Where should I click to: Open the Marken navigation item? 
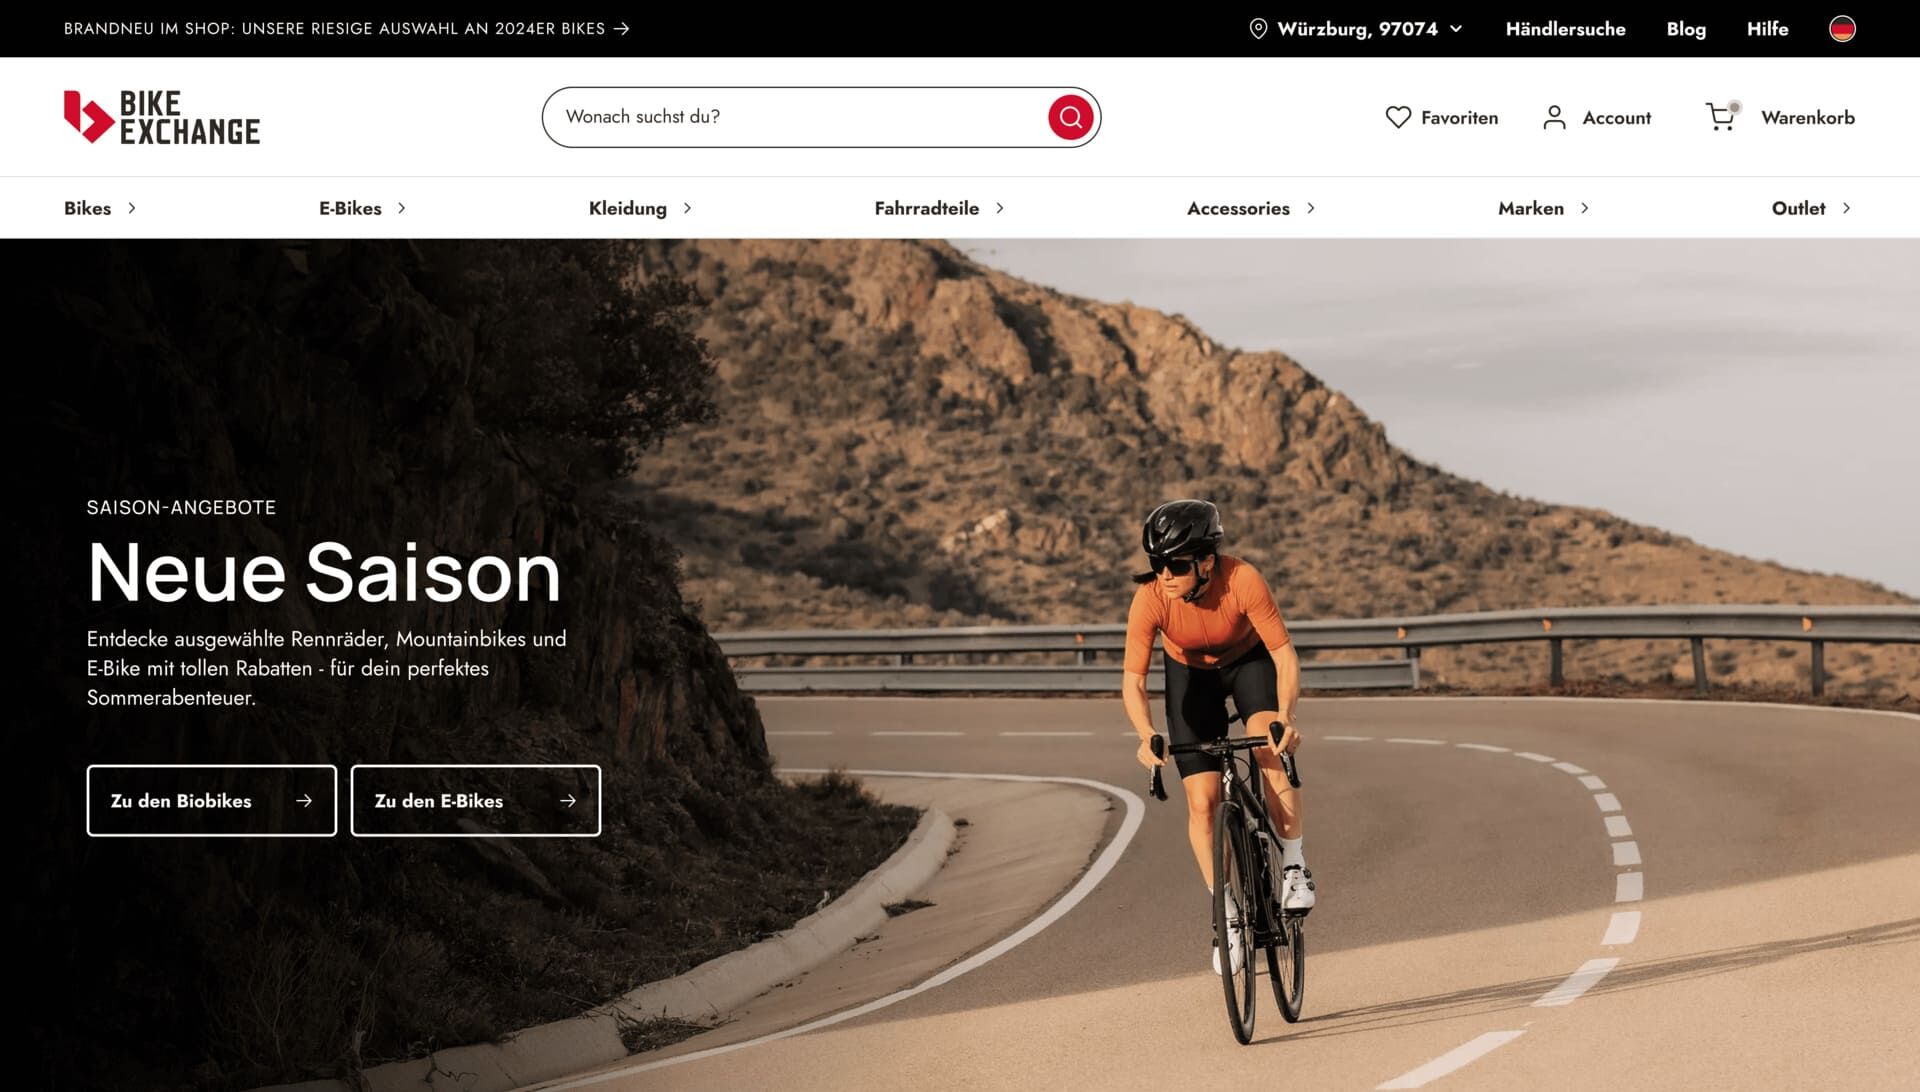point(1531,208)
